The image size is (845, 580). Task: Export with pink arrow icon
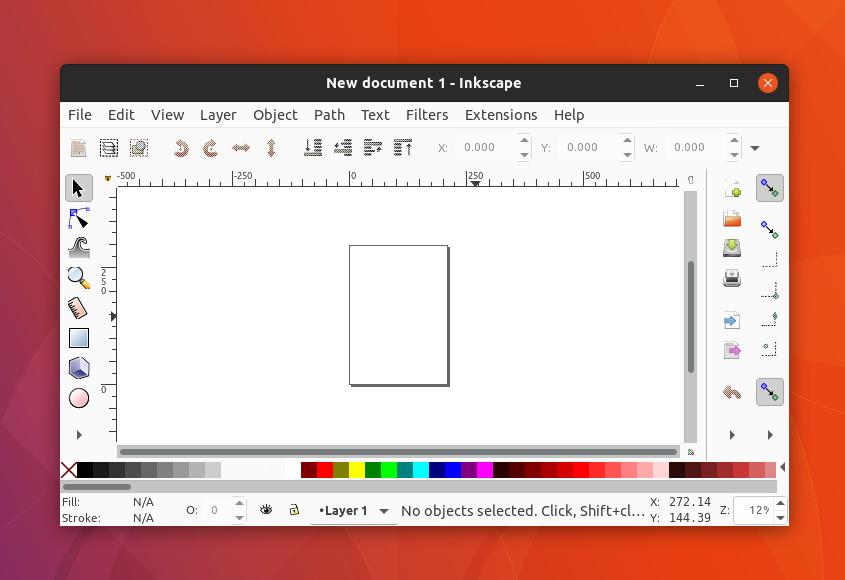point(732,350)
